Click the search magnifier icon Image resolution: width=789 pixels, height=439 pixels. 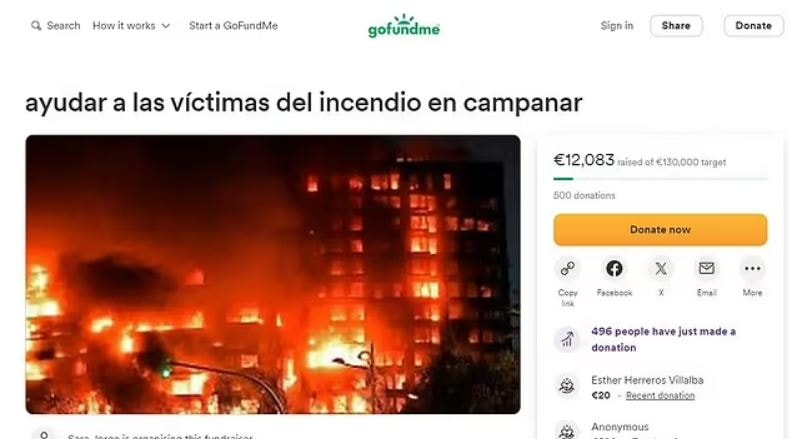(x=36, y=26)
